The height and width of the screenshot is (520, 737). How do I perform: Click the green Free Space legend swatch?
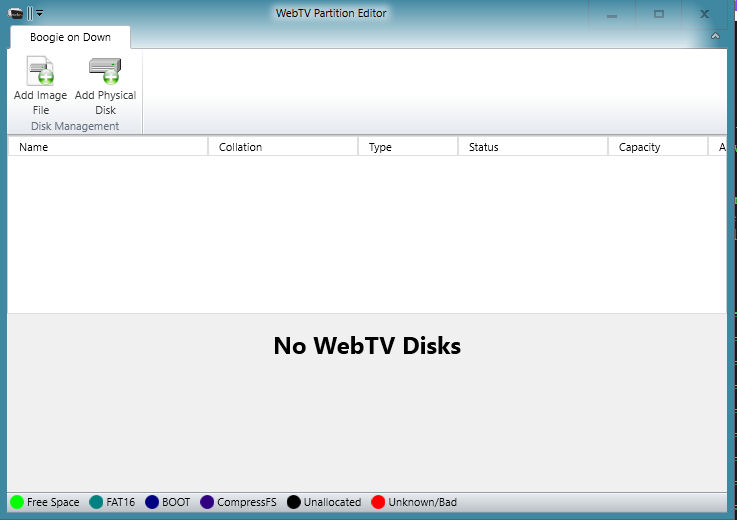[x=17, y=502]
